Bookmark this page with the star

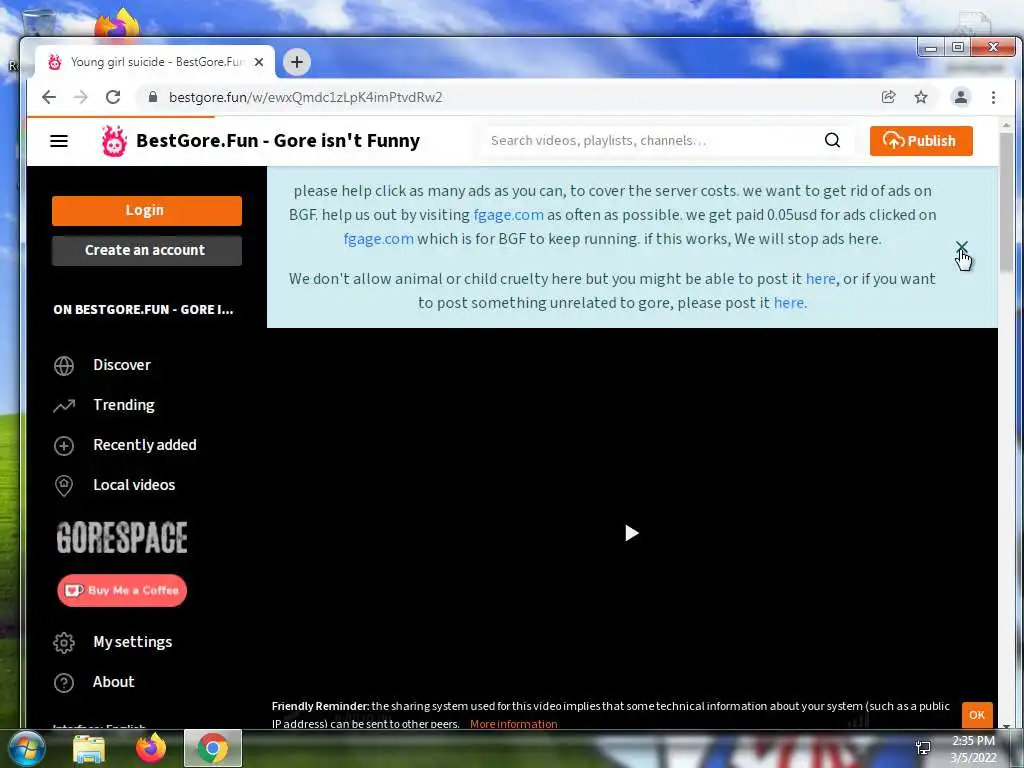pyautogui.click(x=921, y=97)
